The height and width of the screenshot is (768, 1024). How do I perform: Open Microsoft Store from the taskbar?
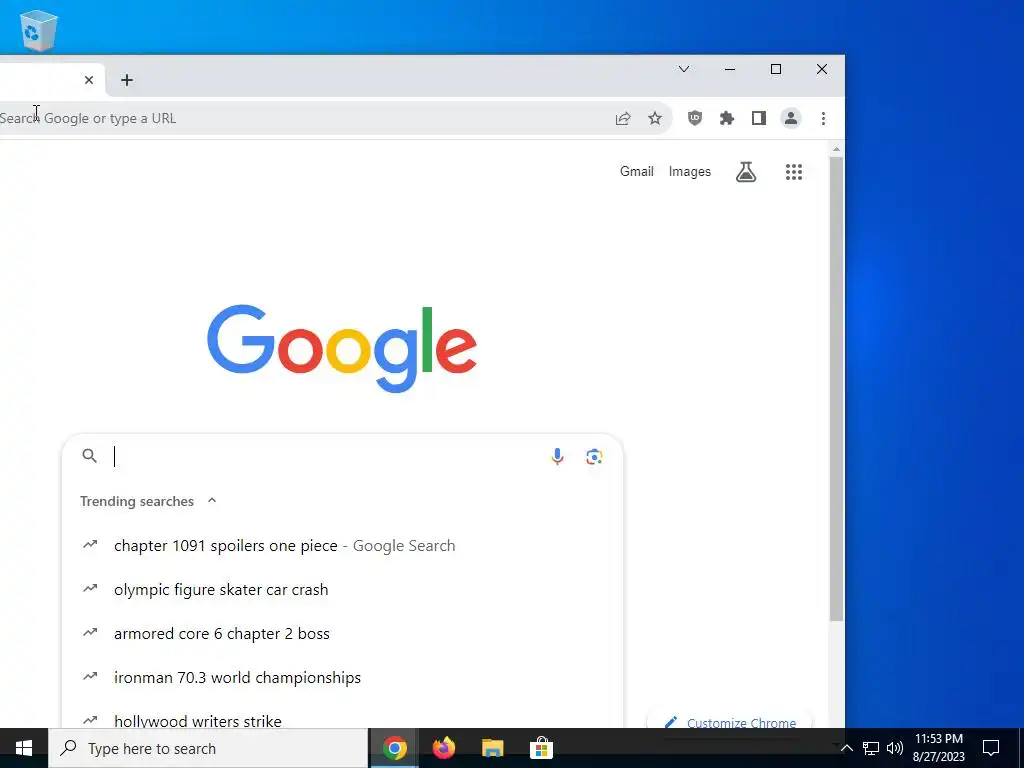tap(541, 748)
